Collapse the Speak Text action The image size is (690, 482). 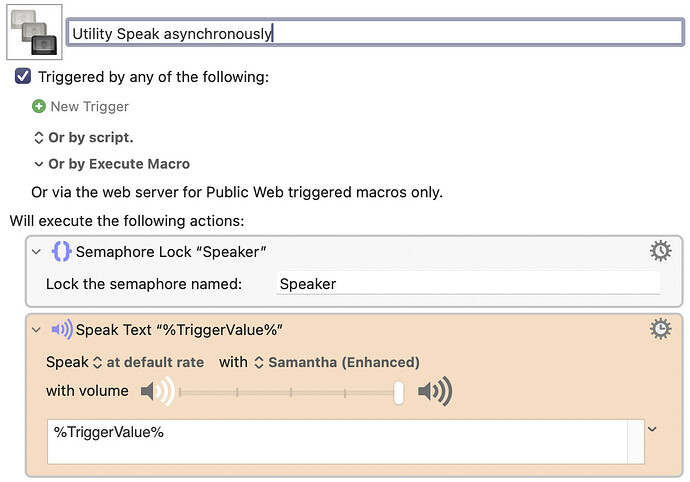37,330
